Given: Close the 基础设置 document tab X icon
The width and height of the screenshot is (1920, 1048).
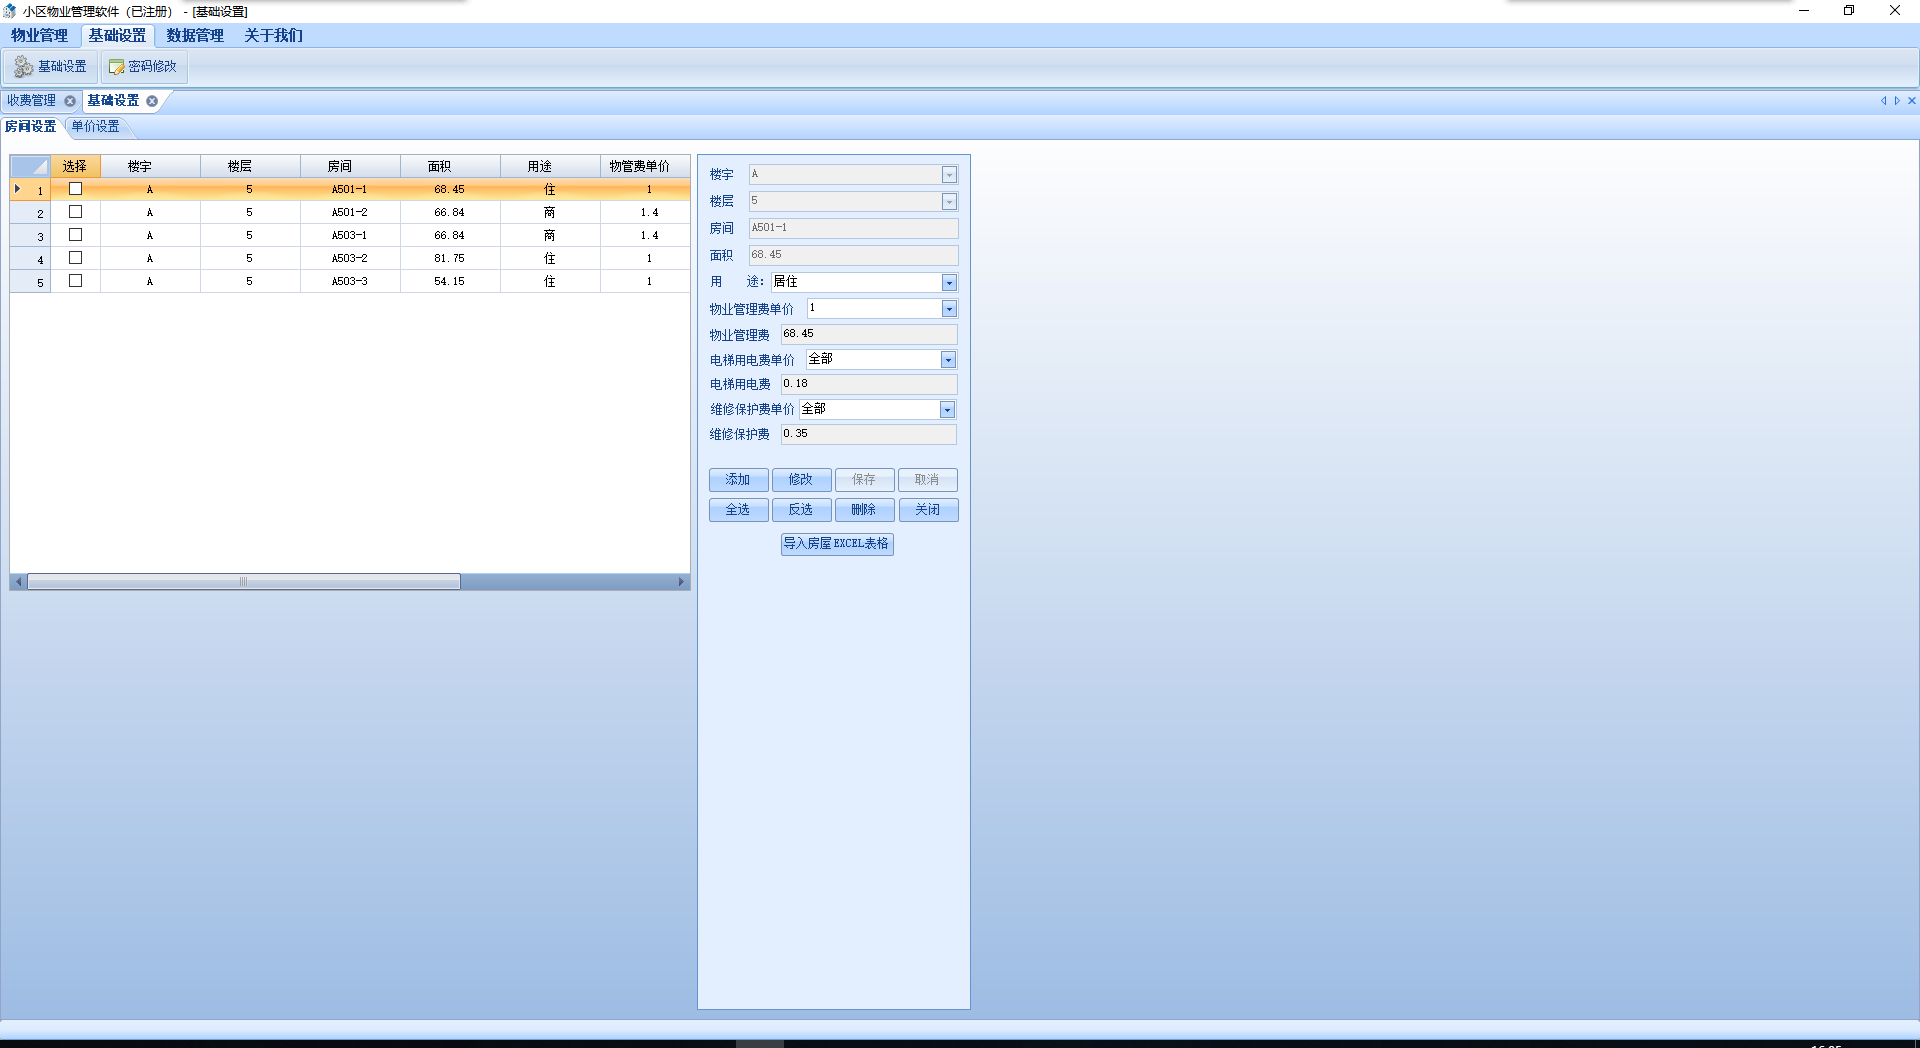Looking at the screenshot, I should point(152,101).
